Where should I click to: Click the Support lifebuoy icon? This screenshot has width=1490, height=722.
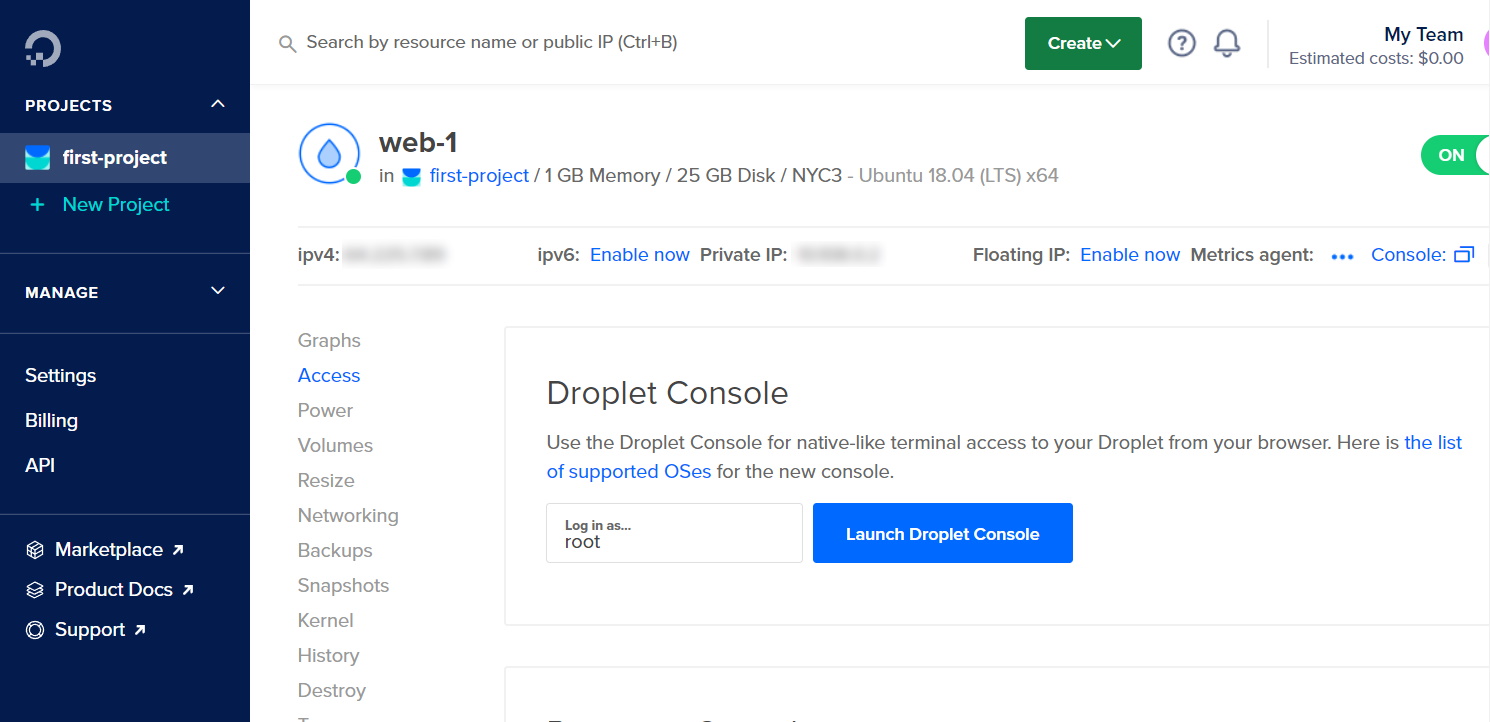click(35, 630)
